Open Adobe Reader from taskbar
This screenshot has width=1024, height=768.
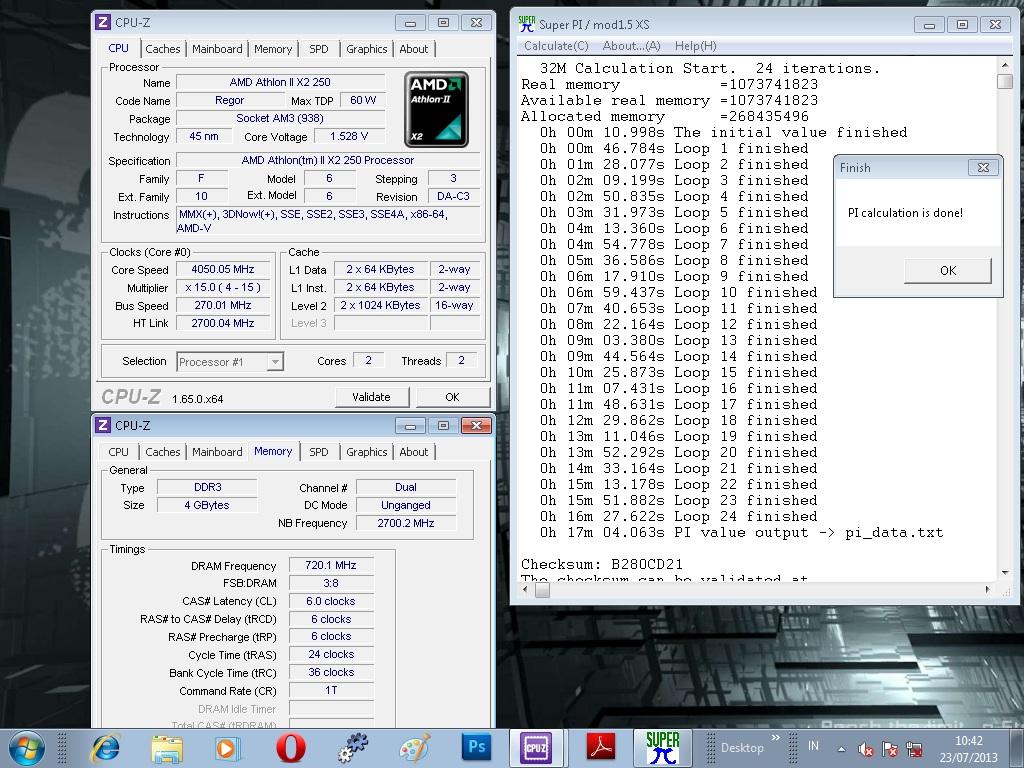click(600, 748)
